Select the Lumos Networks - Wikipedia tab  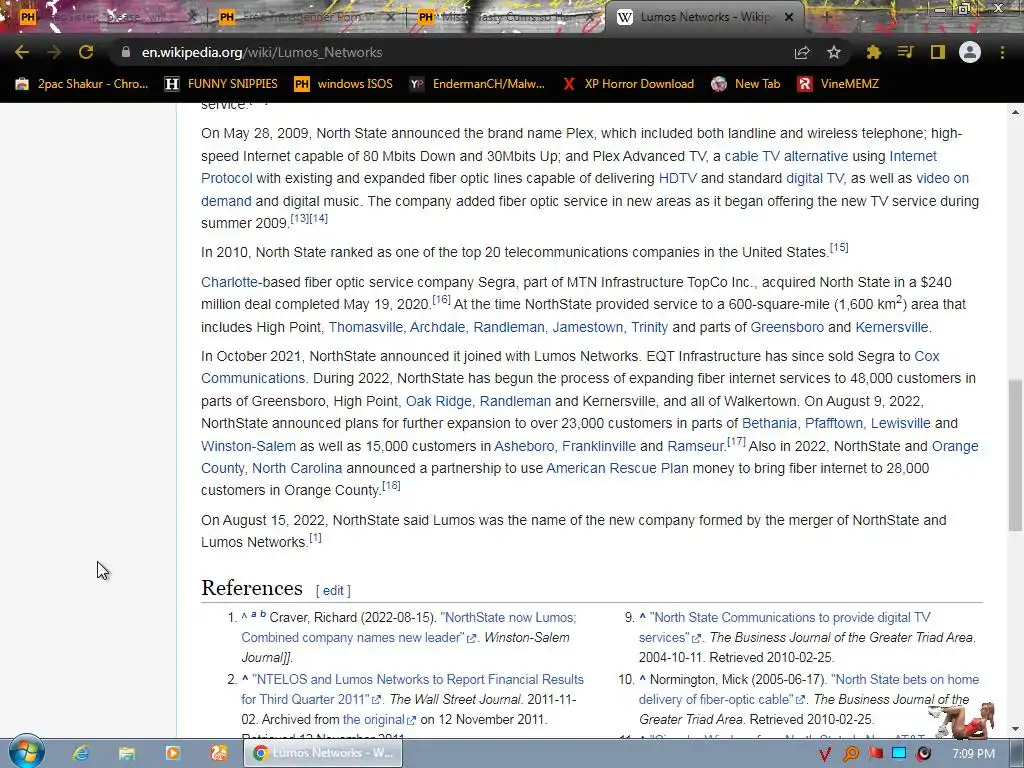point(704,17)
